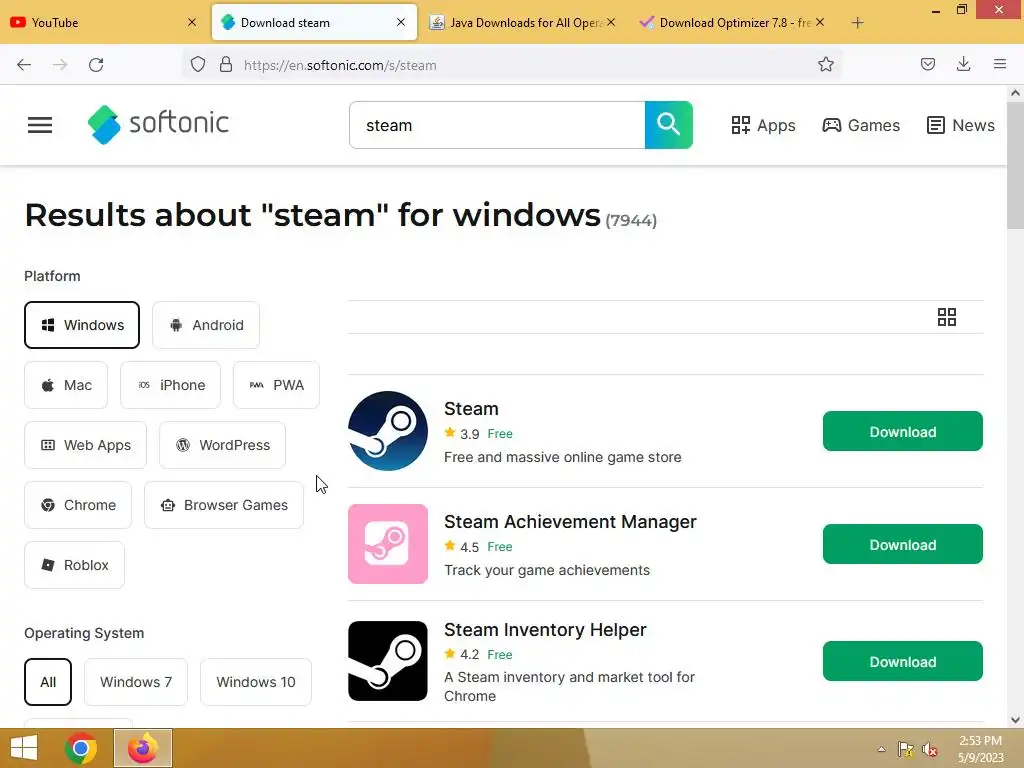Filter results by WordPress
The image size is (1024, 768).
[x=223, y=445]
